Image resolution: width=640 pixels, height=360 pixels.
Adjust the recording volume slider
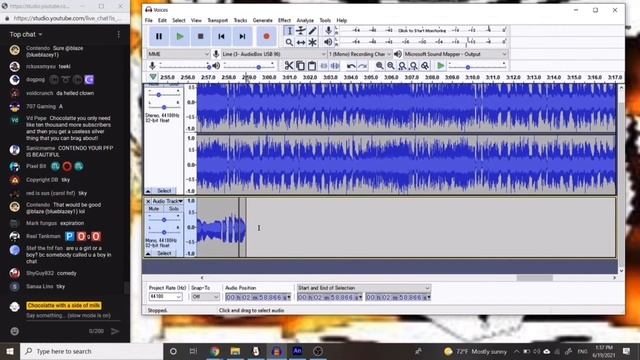[185, 66]
